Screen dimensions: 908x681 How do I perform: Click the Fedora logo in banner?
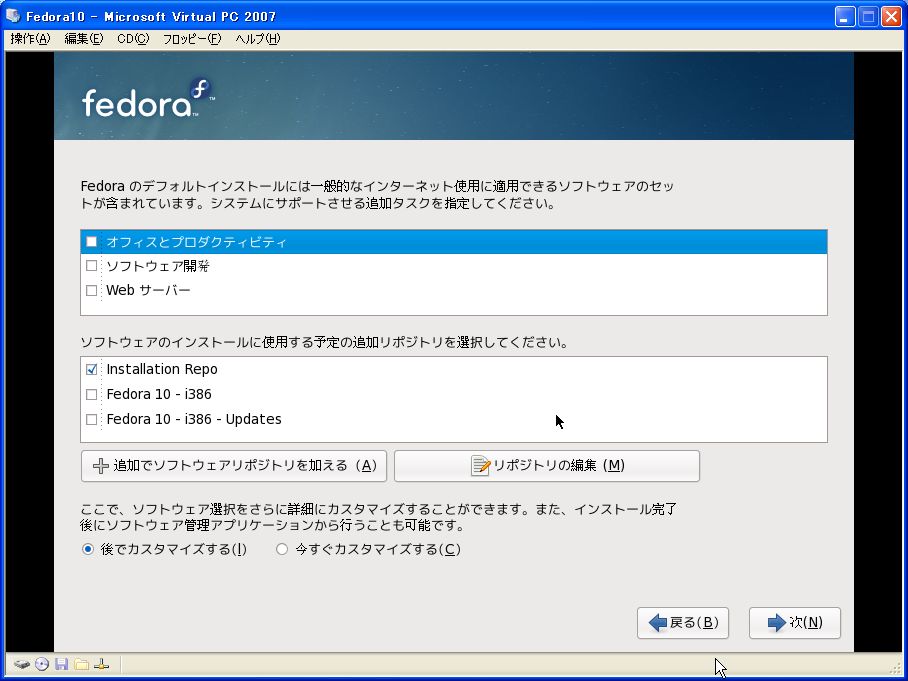tap(148, 98)
